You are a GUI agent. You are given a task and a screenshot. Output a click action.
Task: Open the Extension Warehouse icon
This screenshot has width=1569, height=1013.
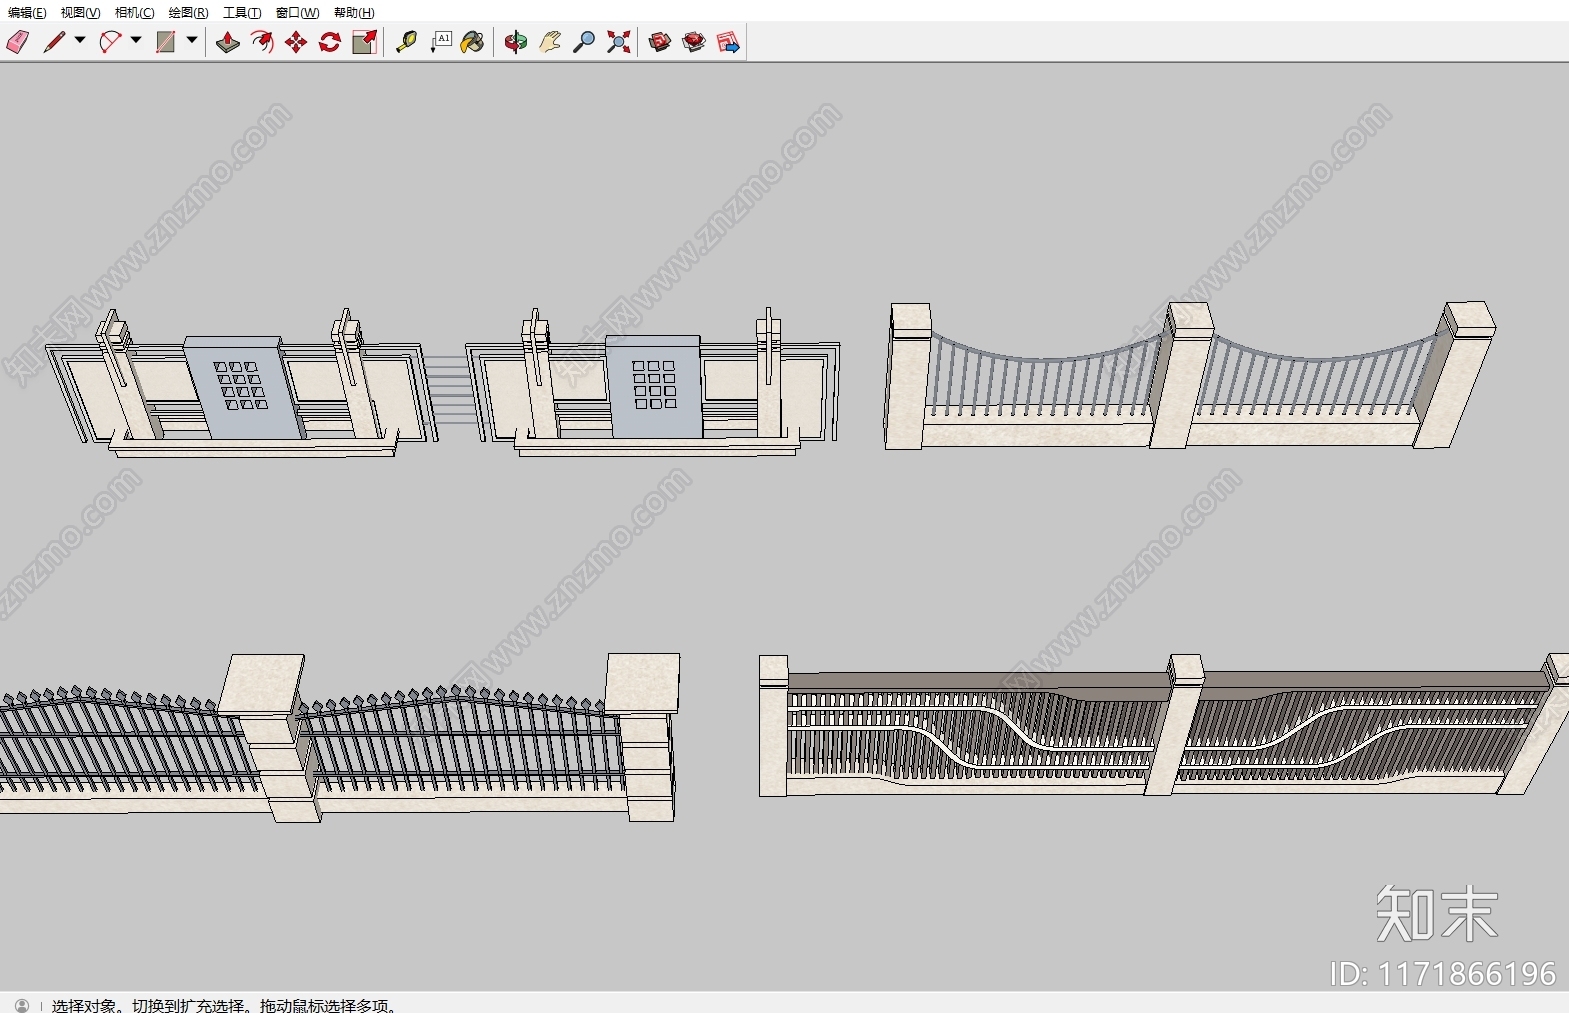click(x=694, y=42)
